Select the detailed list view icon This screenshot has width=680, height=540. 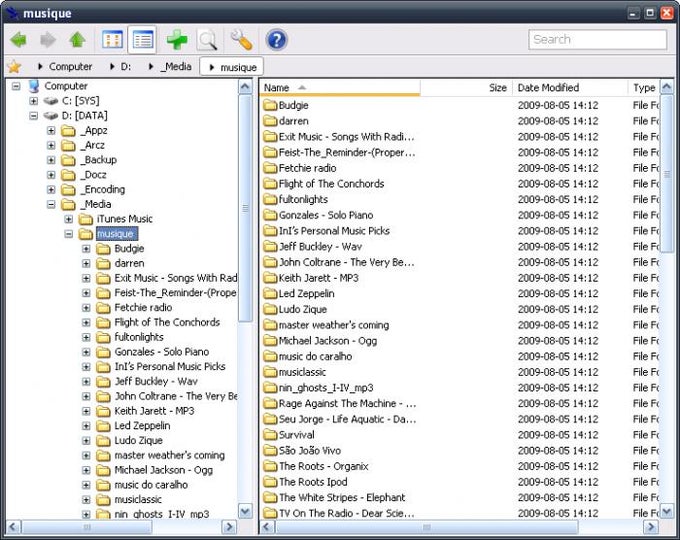click(x=143, y=40)
